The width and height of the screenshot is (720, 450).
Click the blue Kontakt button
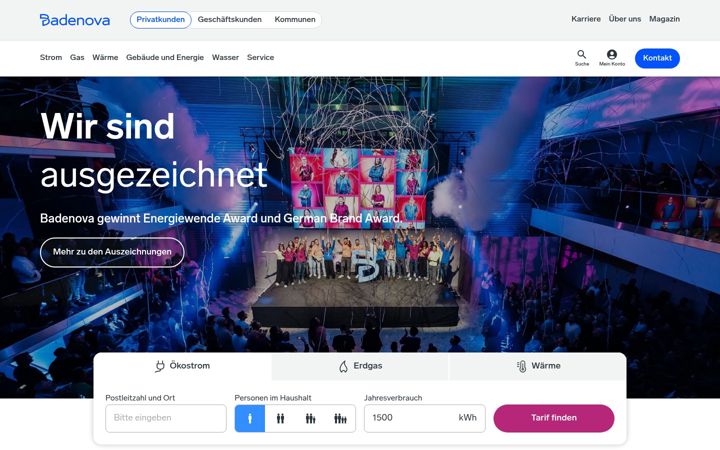click(657, 58)
